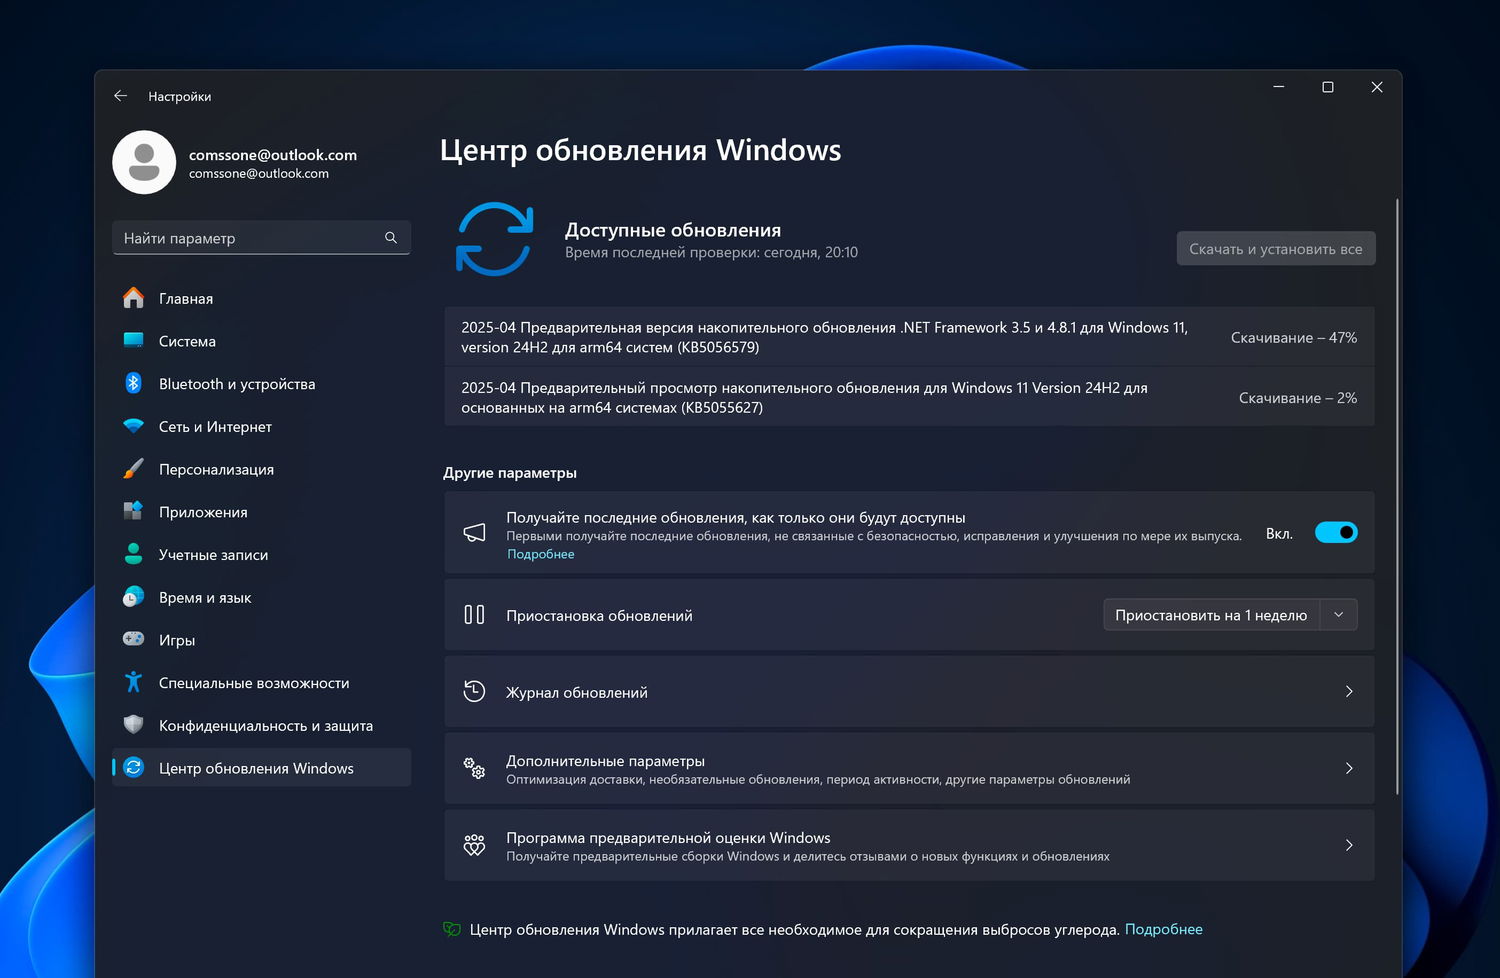Click the green leaf carbon emissions icon

coord(452,930)
